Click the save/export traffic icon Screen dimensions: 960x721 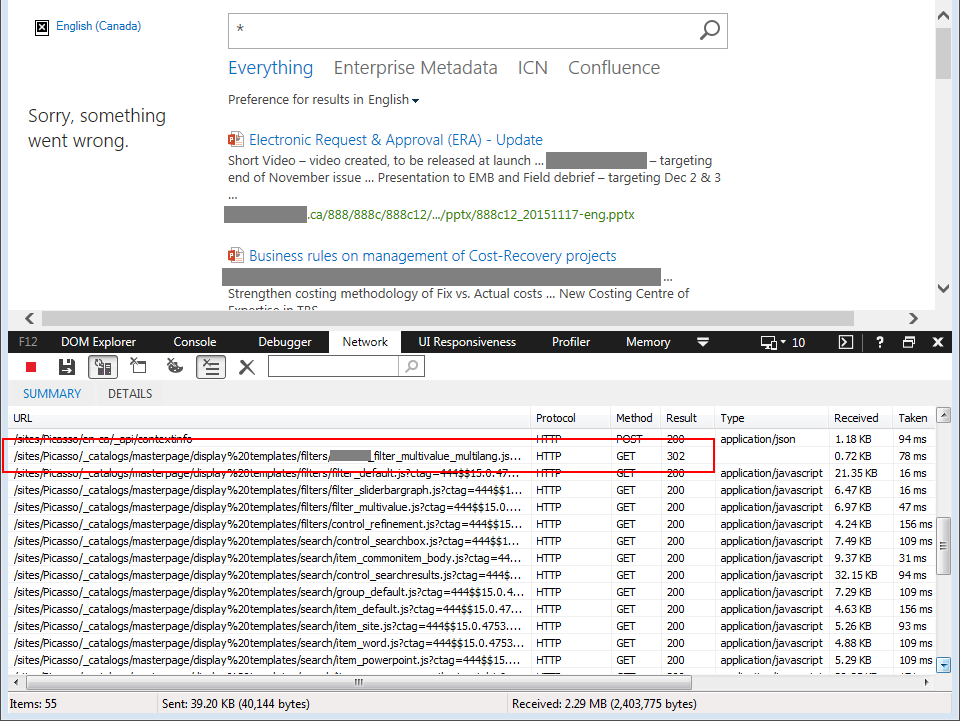click(66, 367)
